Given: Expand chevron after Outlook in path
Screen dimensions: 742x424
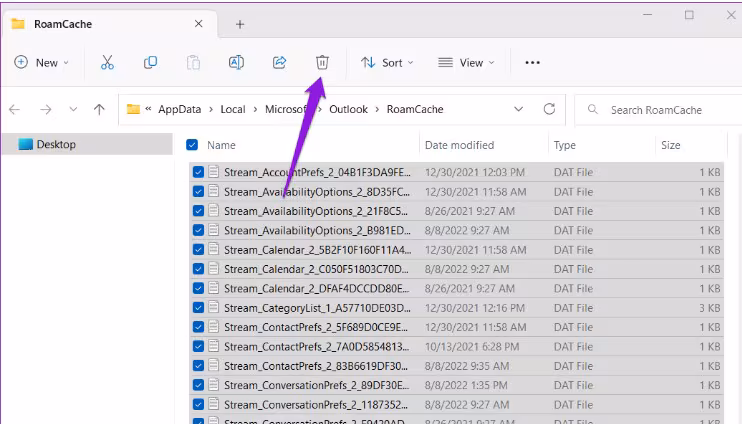Looking at the screenshot, I should point(377,109).
